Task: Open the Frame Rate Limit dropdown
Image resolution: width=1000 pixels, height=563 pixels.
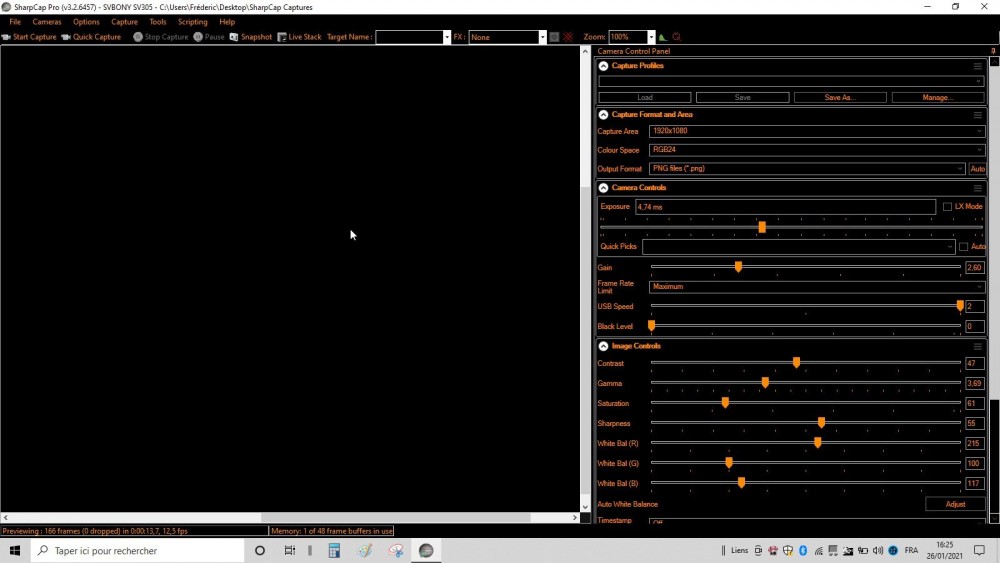Action: [x=817, y=287]
